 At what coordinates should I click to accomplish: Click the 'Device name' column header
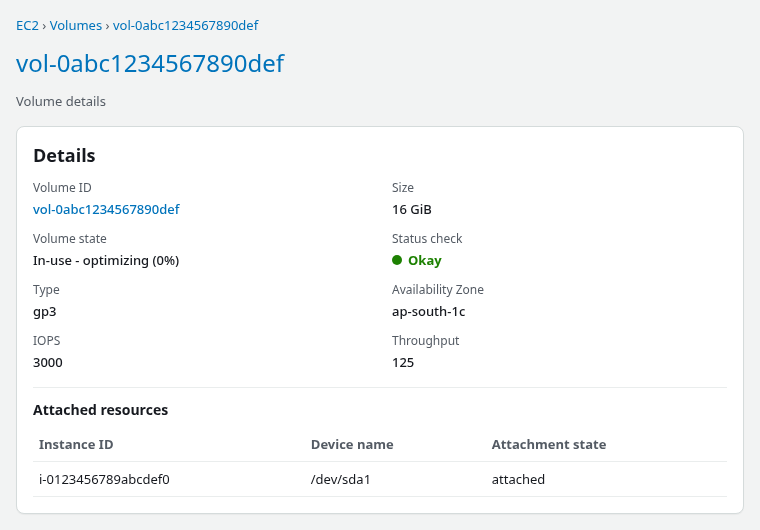(x=352, y=445)
